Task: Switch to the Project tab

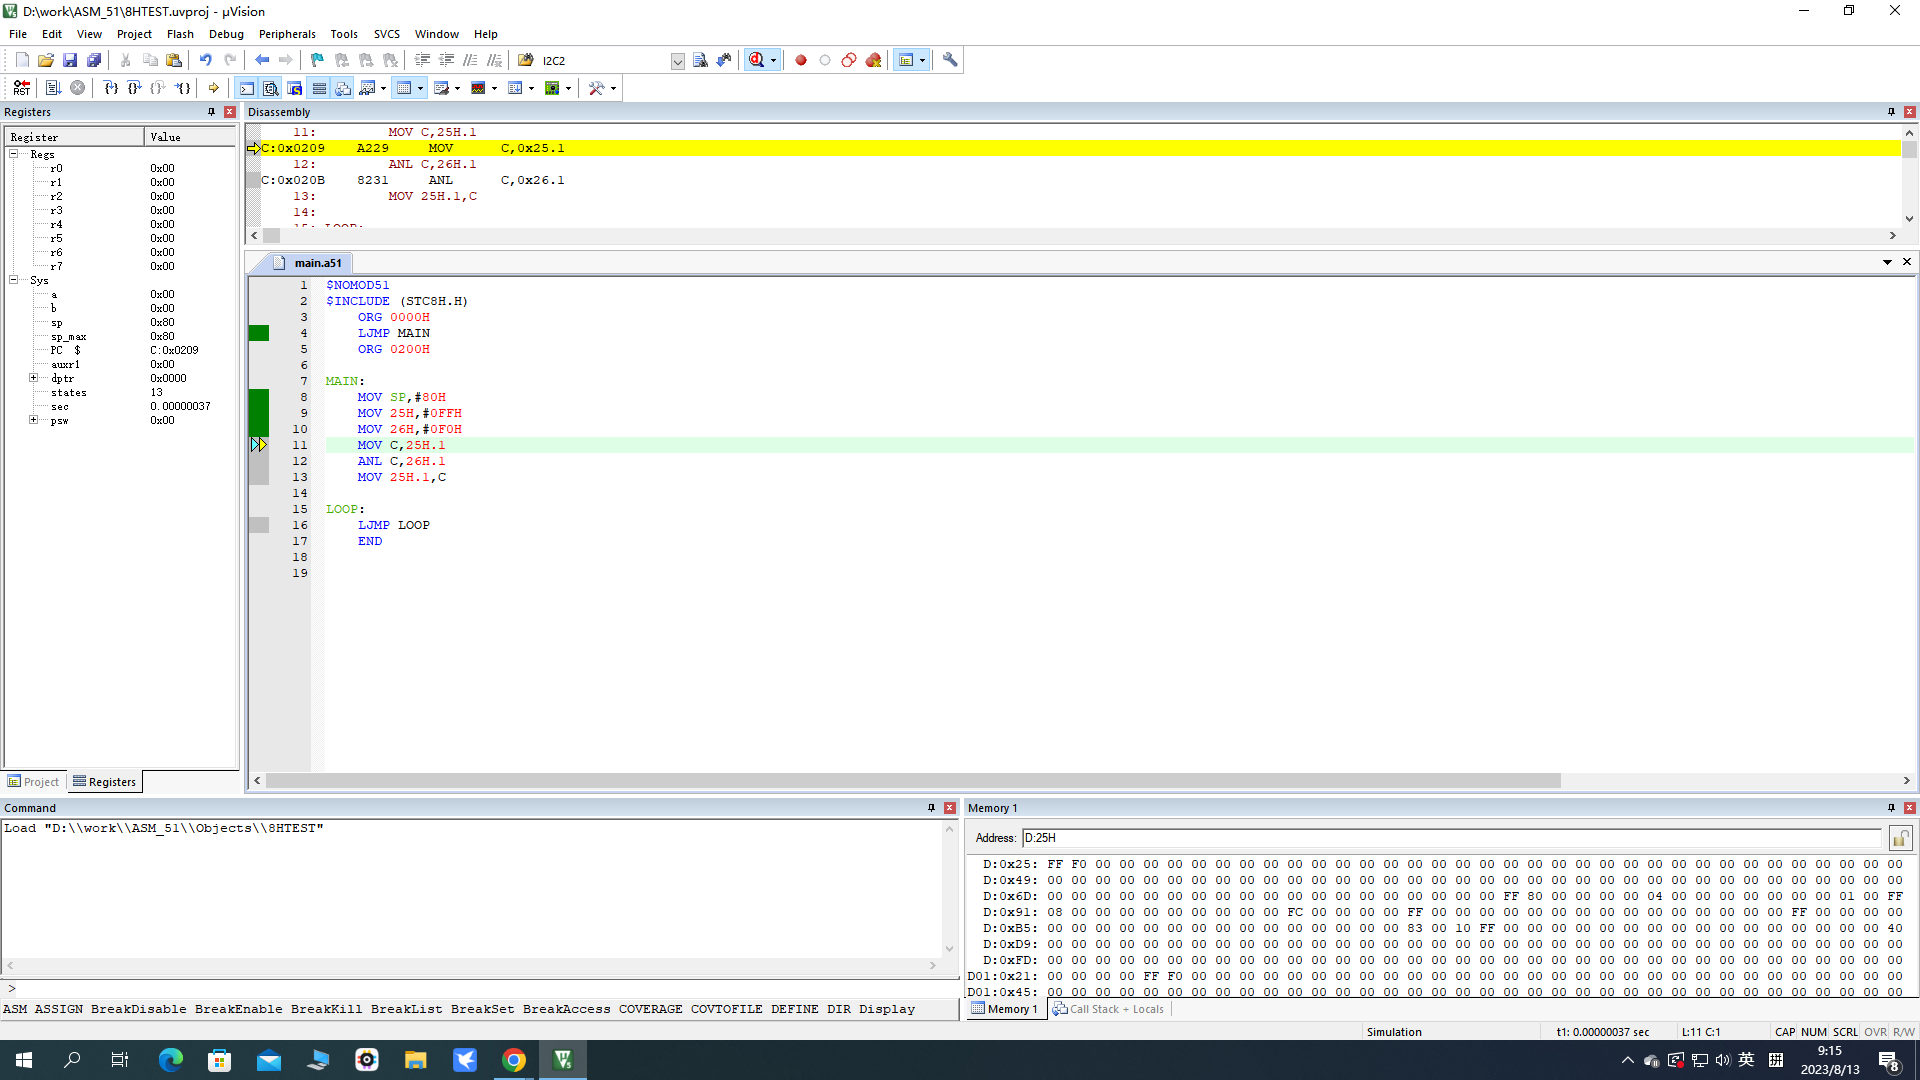Action: click(33, 782)
